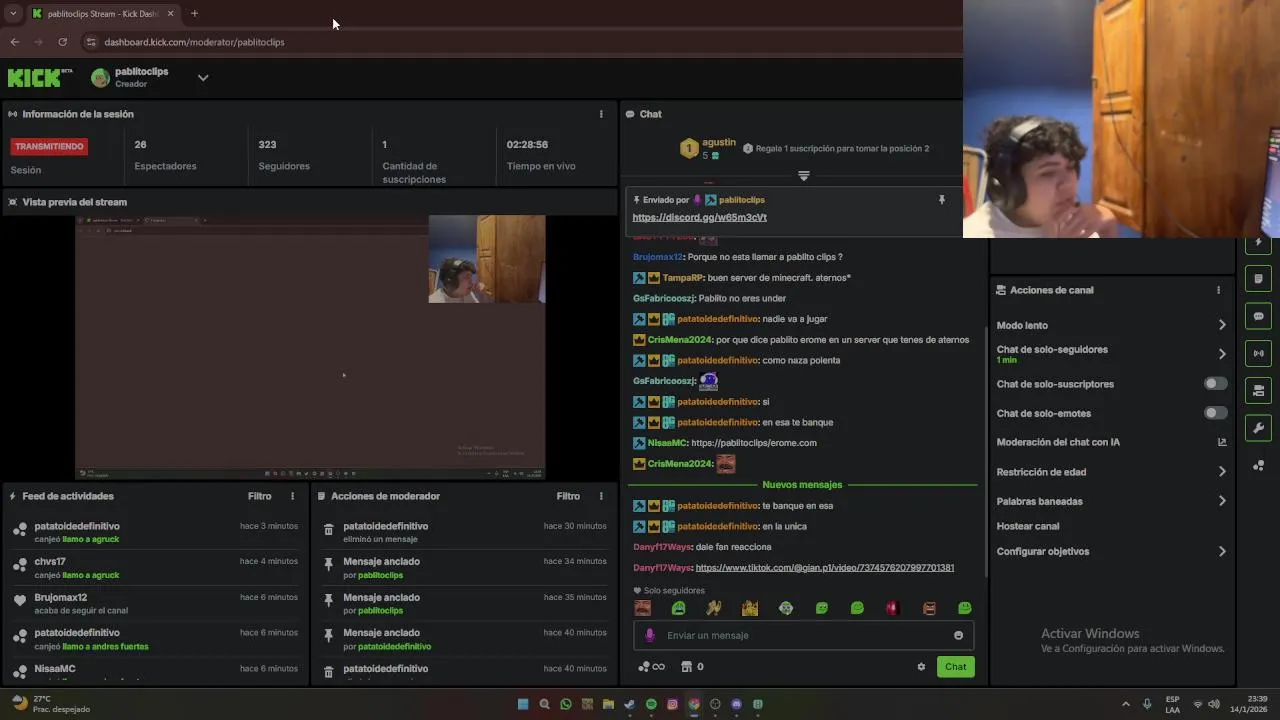Select the mustache face emote
This screenshot has height=720, width=1280.
point(643,608)
